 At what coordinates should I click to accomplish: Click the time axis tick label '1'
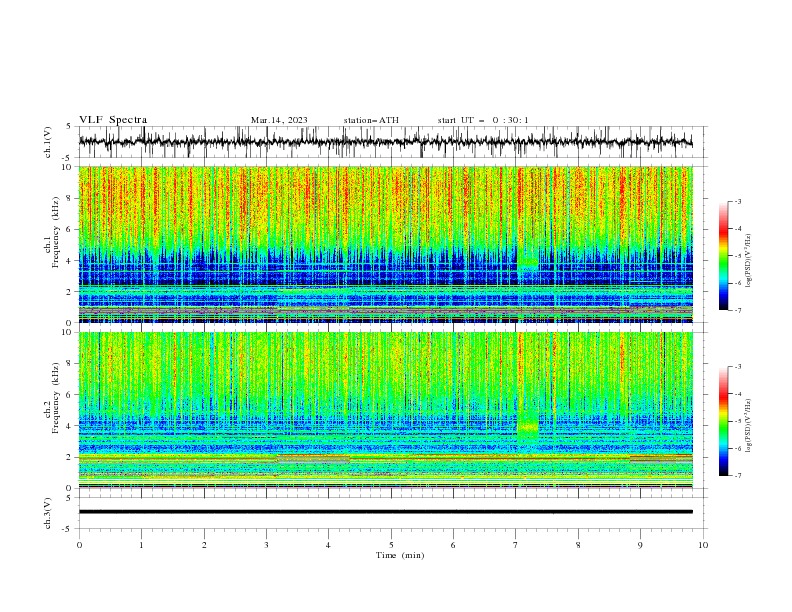click(x=141, y=545)
